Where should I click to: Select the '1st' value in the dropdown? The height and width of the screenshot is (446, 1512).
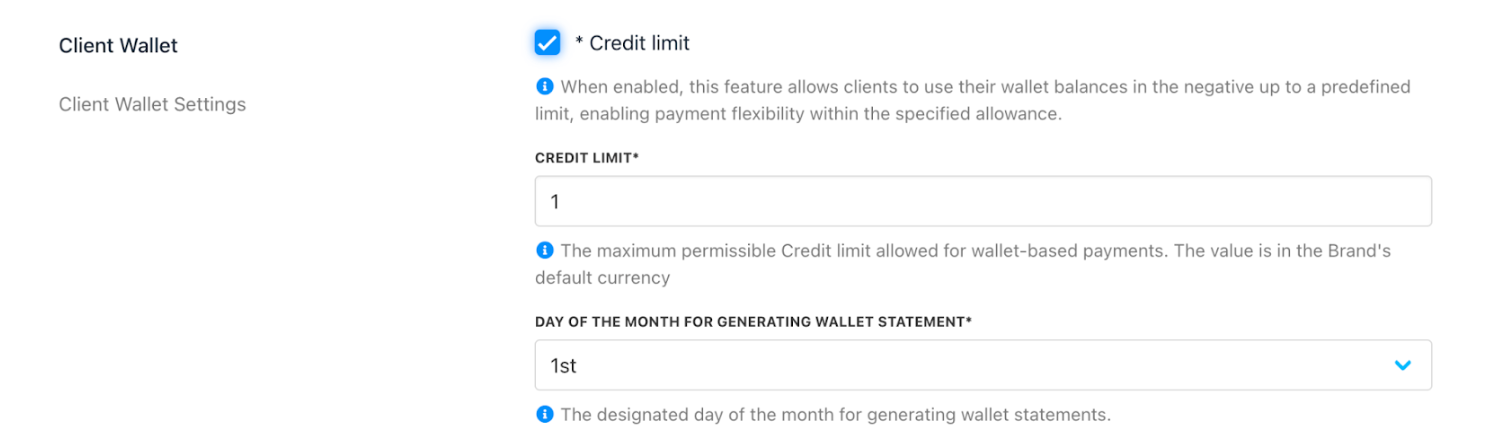(x=563, y=366)
